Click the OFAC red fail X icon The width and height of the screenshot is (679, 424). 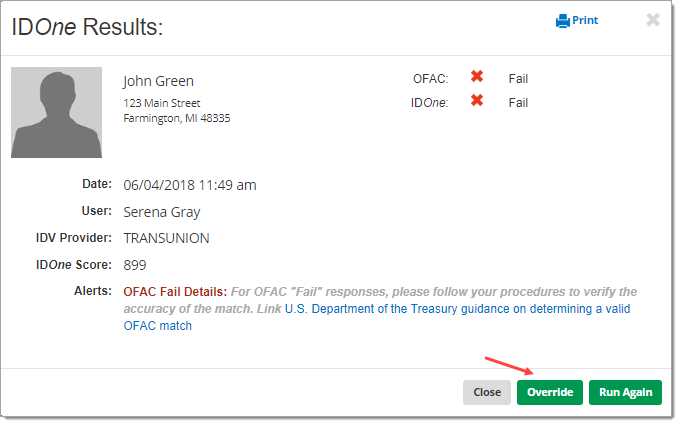coord(477,76)
